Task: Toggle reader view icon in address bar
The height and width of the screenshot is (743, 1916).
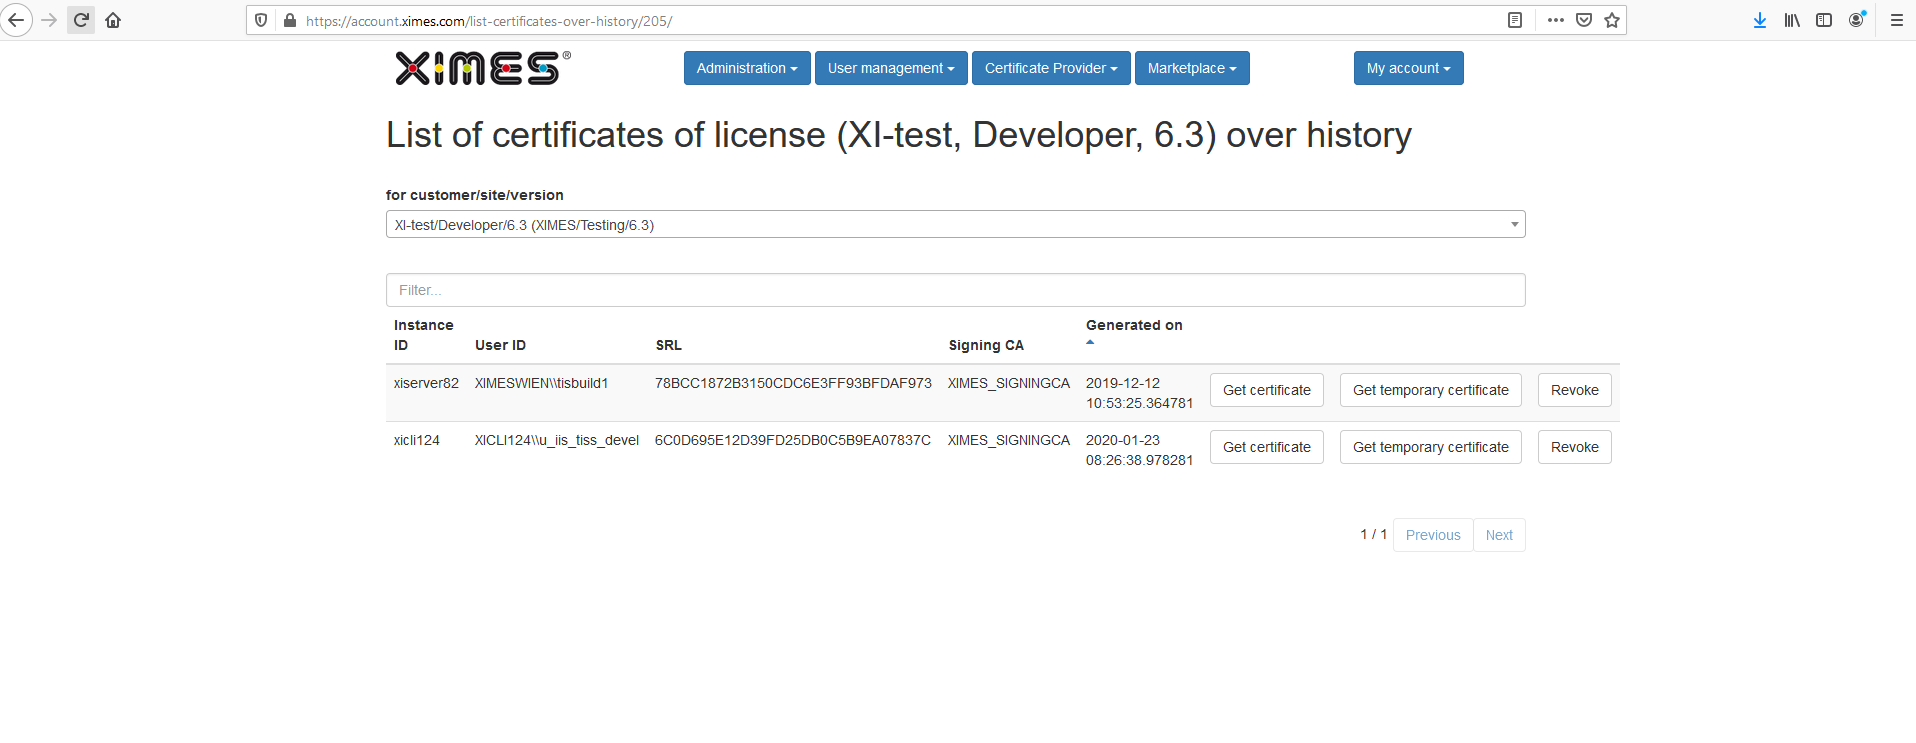Action: pos(1515,20)
